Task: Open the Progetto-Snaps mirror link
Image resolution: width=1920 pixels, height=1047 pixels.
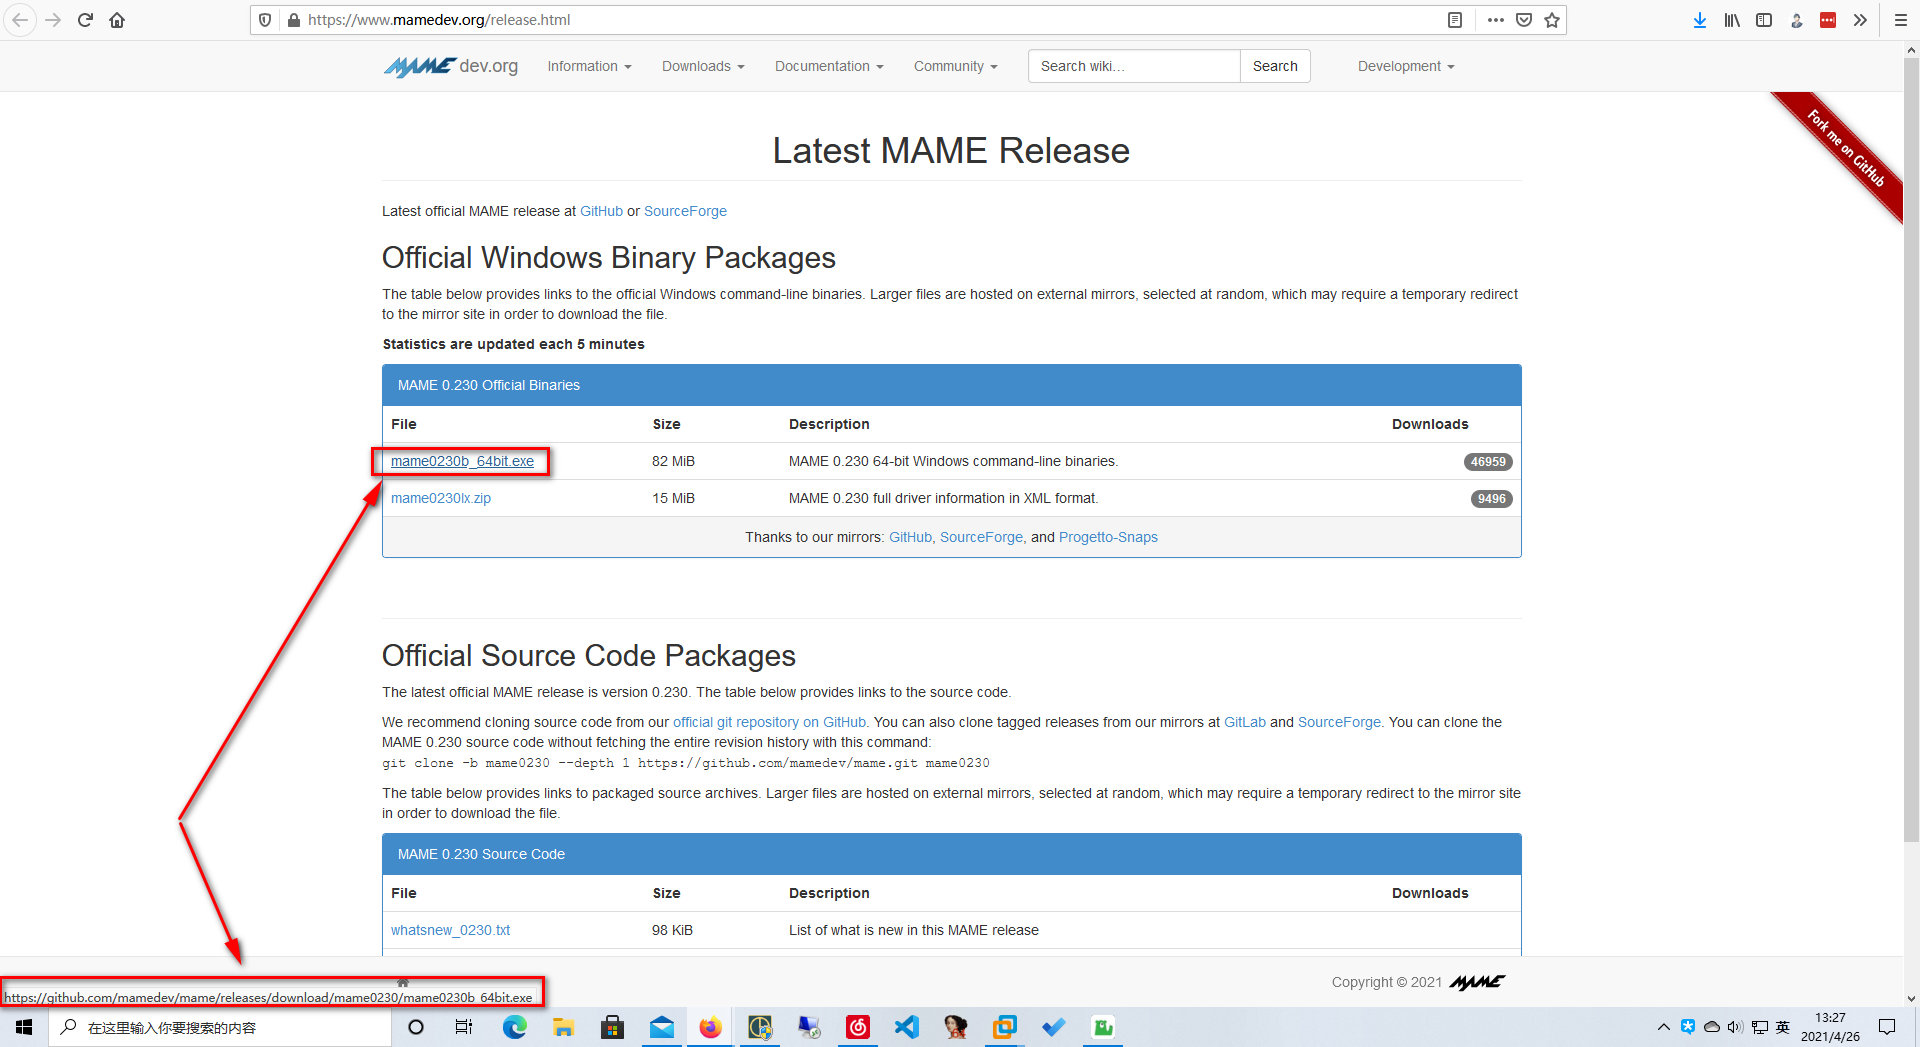Action: [x=1108, y=537]
